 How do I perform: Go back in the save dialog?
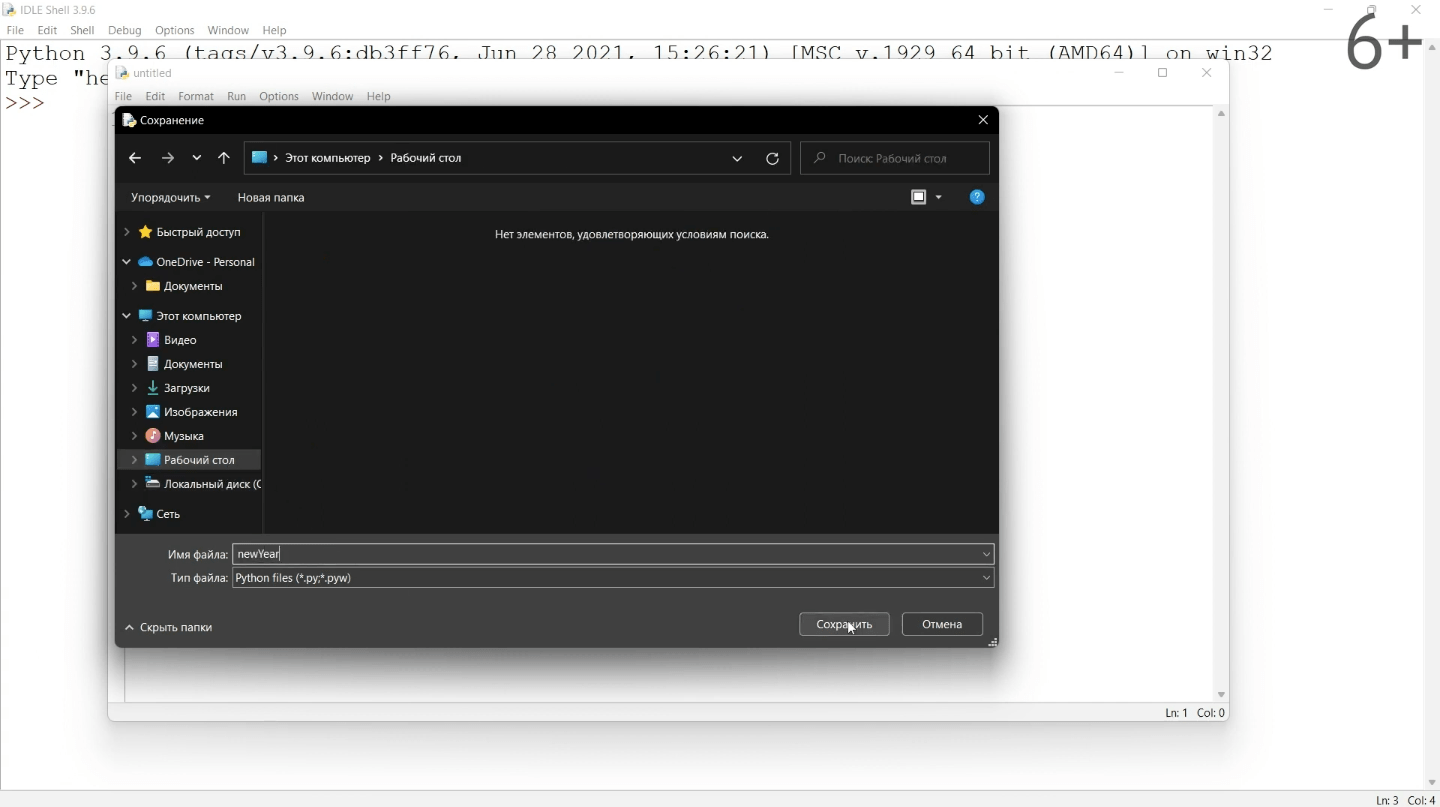(x=136, y=159)
